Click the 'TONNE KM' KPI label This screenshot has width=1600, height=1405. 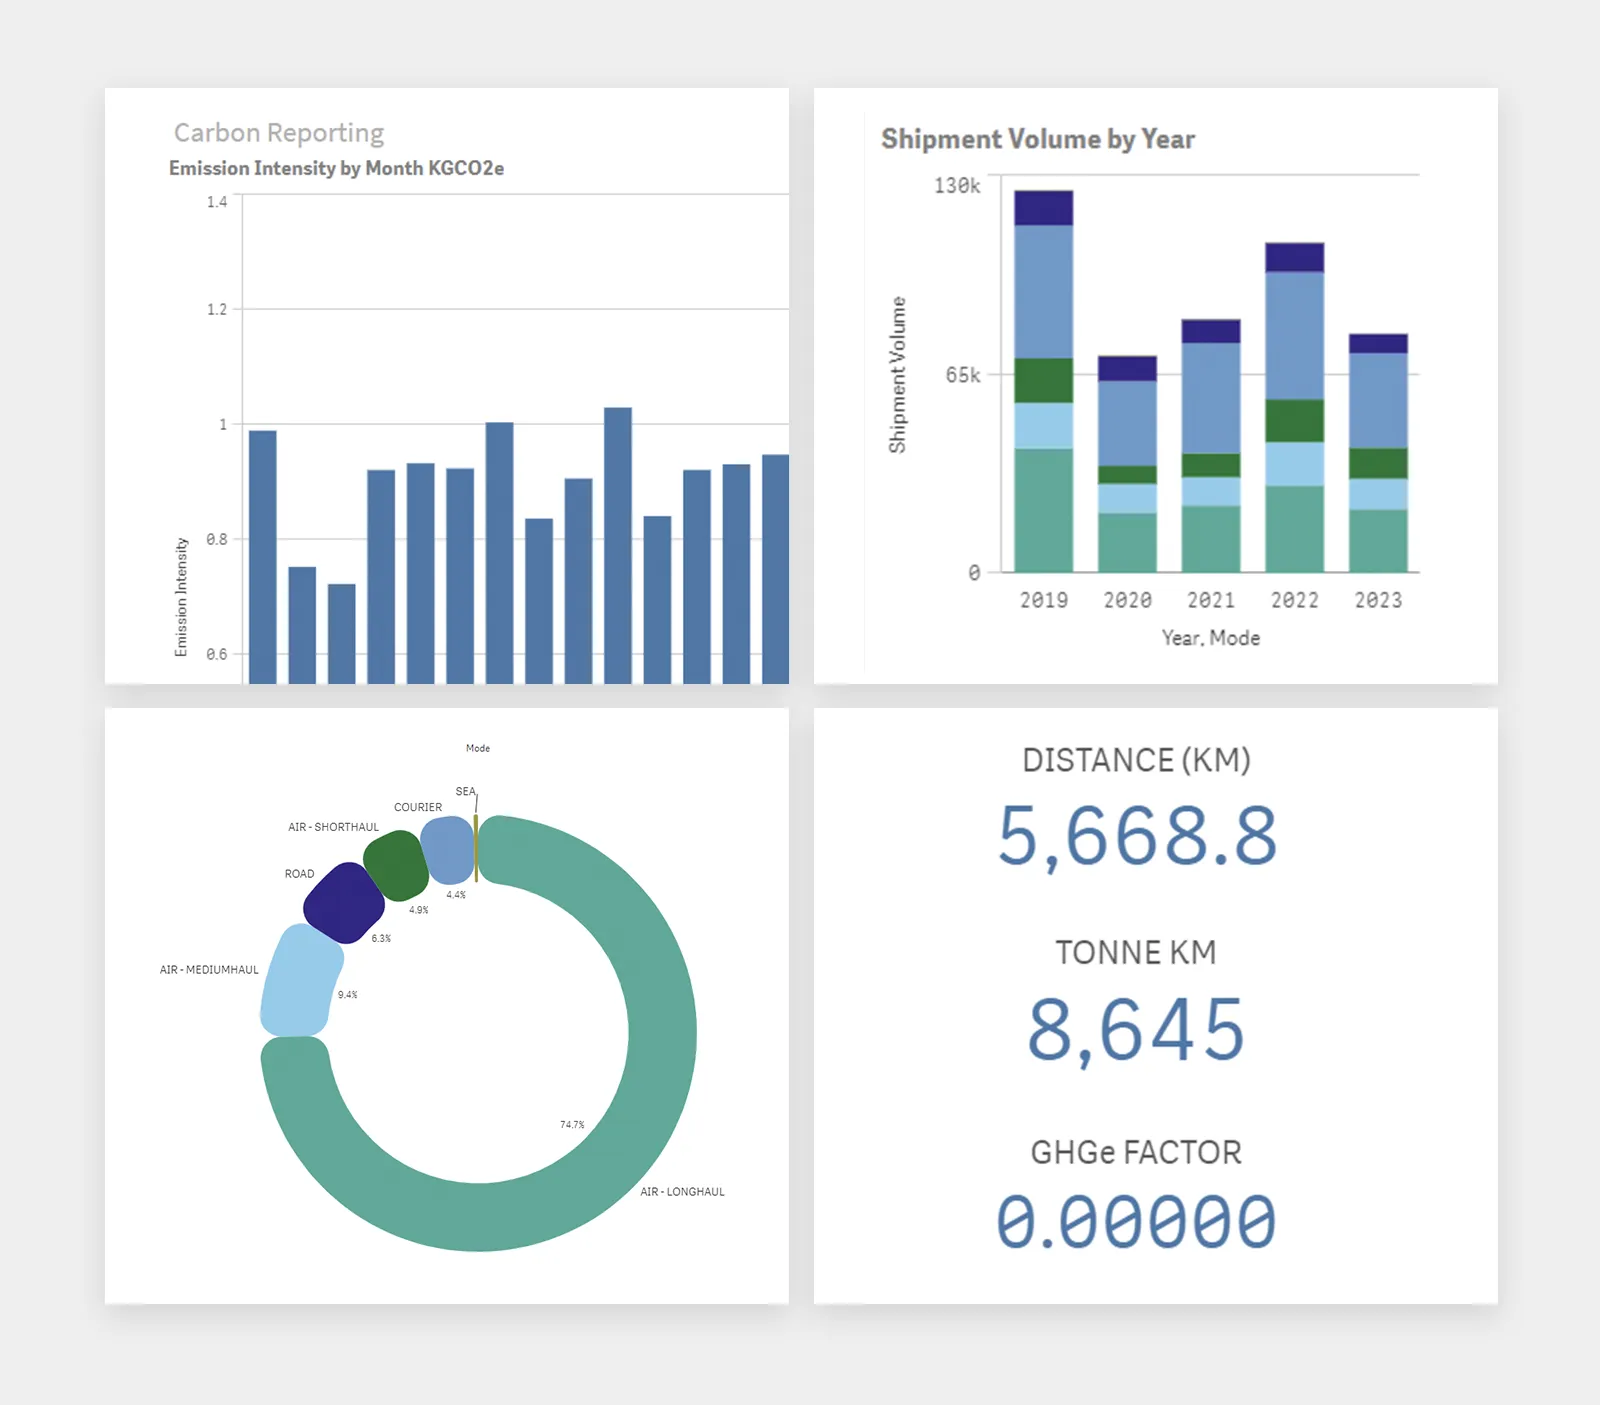[1137, 952]
